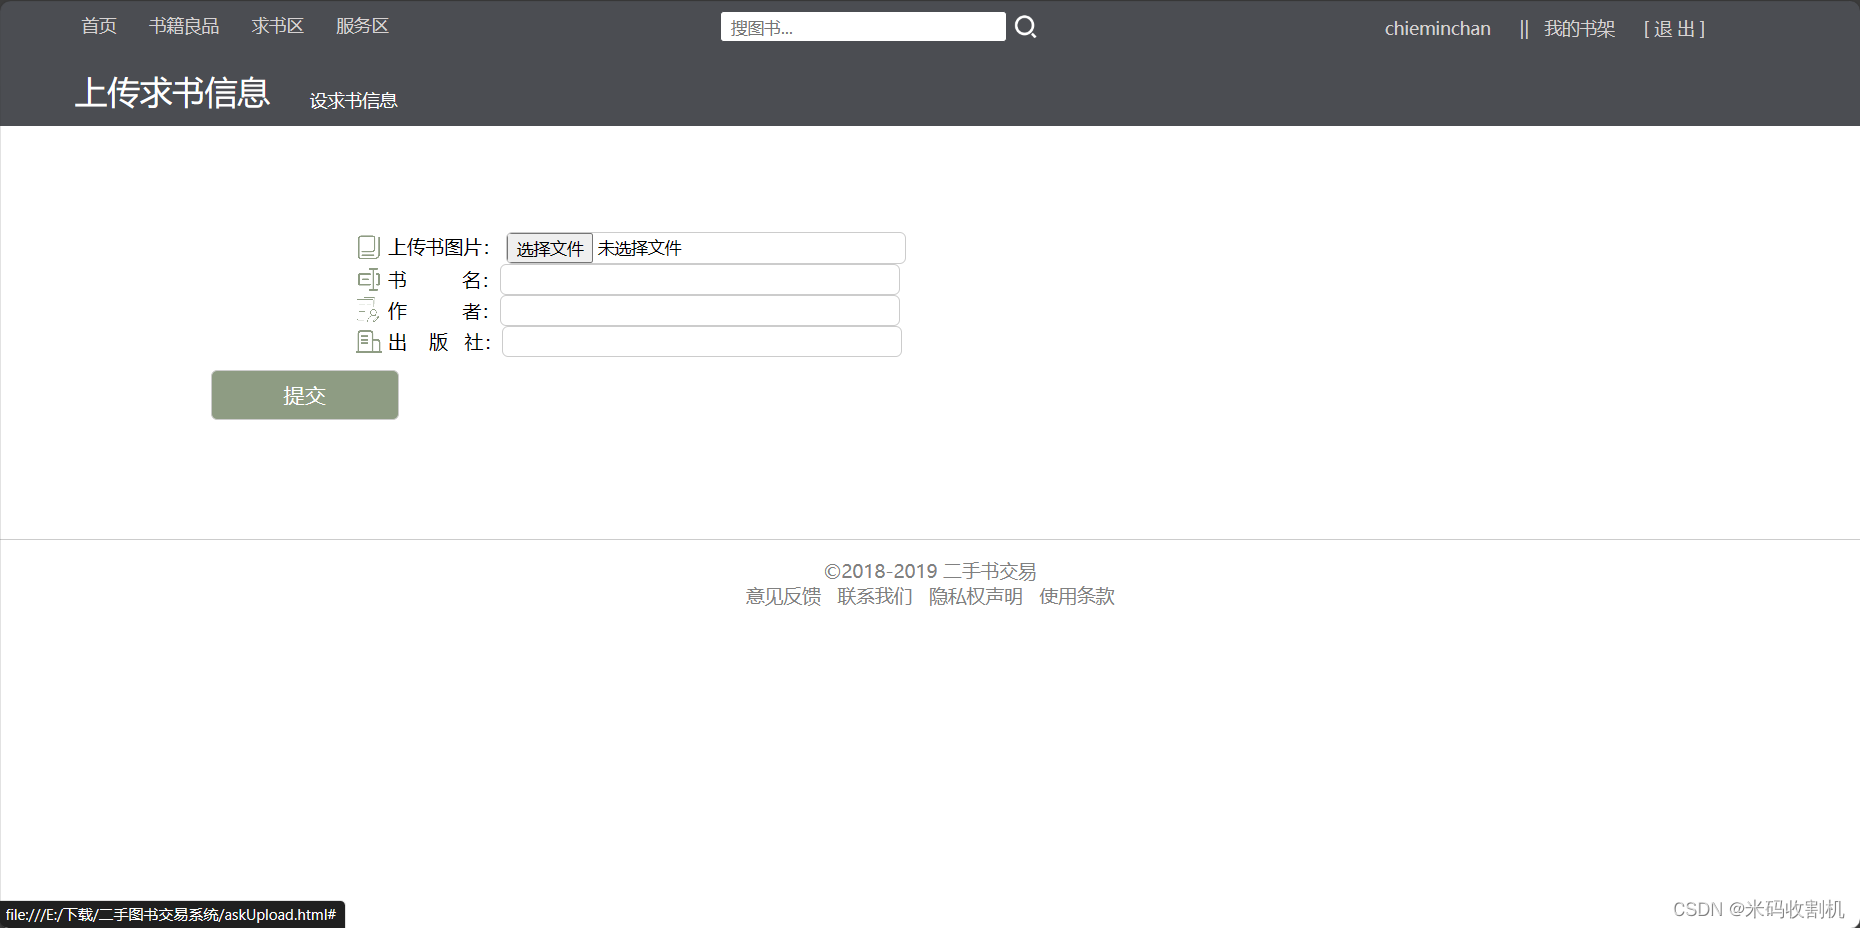Focus the 出版社 text field

pos(702,342)
